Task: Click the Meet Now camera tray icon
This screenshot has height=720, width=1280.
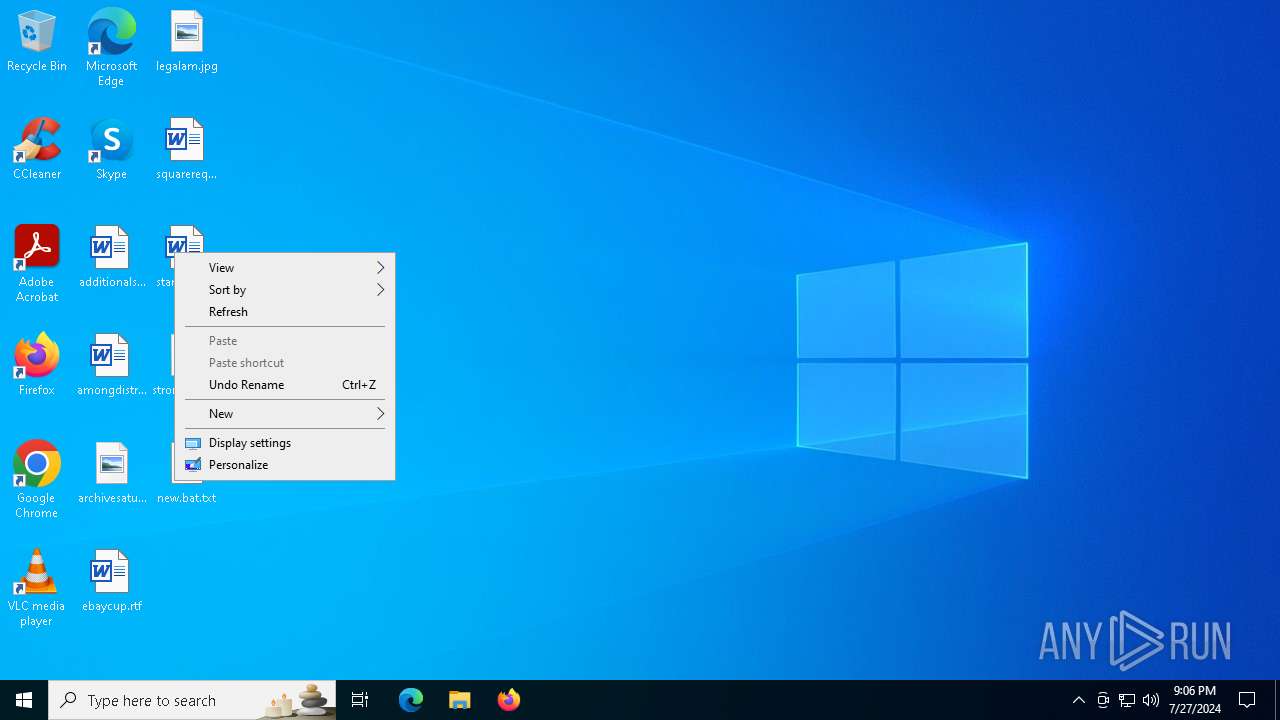Action: pos(1103,700)
